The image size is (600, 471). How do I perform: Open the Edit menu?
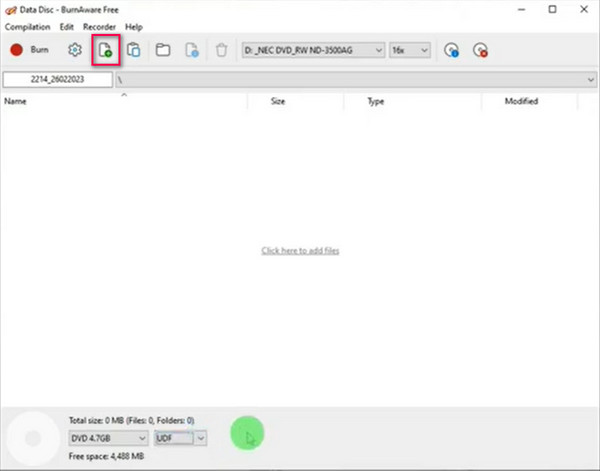[x=67, y=27]
